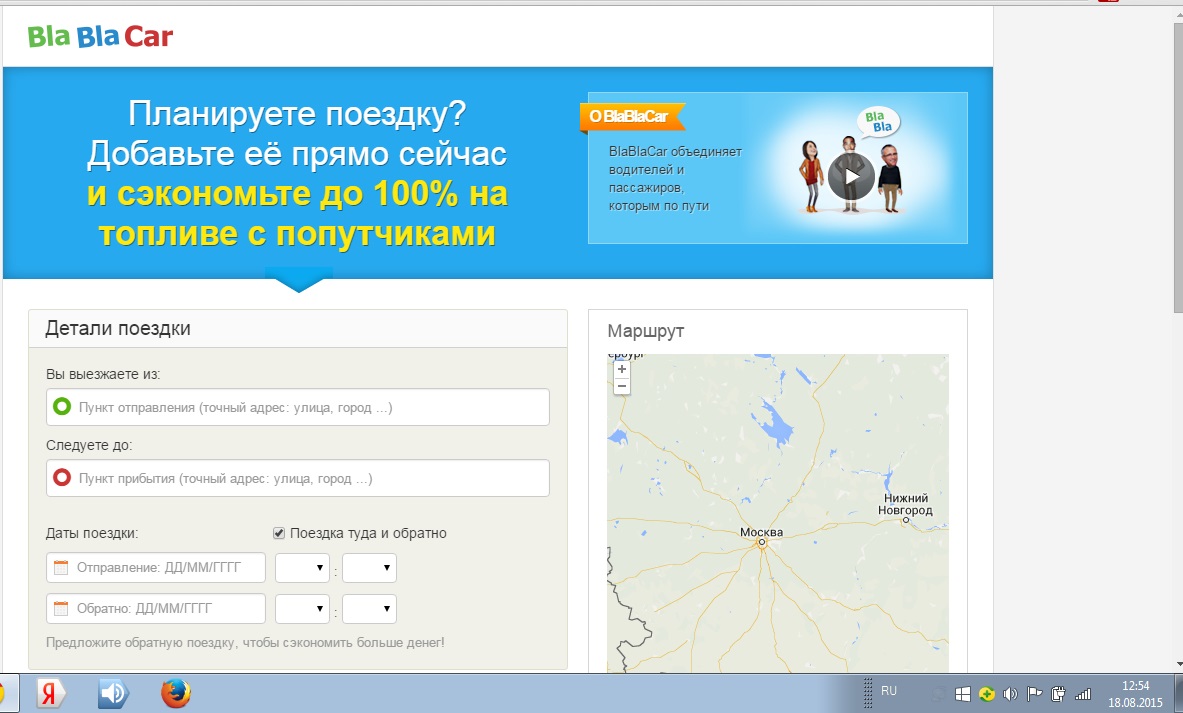This screenshot has width=1183, height=713.
Task: Click the green departure point marker icon
Action: (62, 407)
